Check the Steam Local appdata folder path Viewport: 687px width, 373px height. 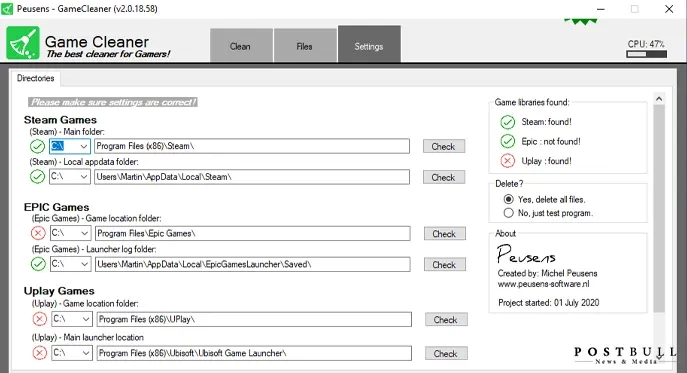[443, 177]
